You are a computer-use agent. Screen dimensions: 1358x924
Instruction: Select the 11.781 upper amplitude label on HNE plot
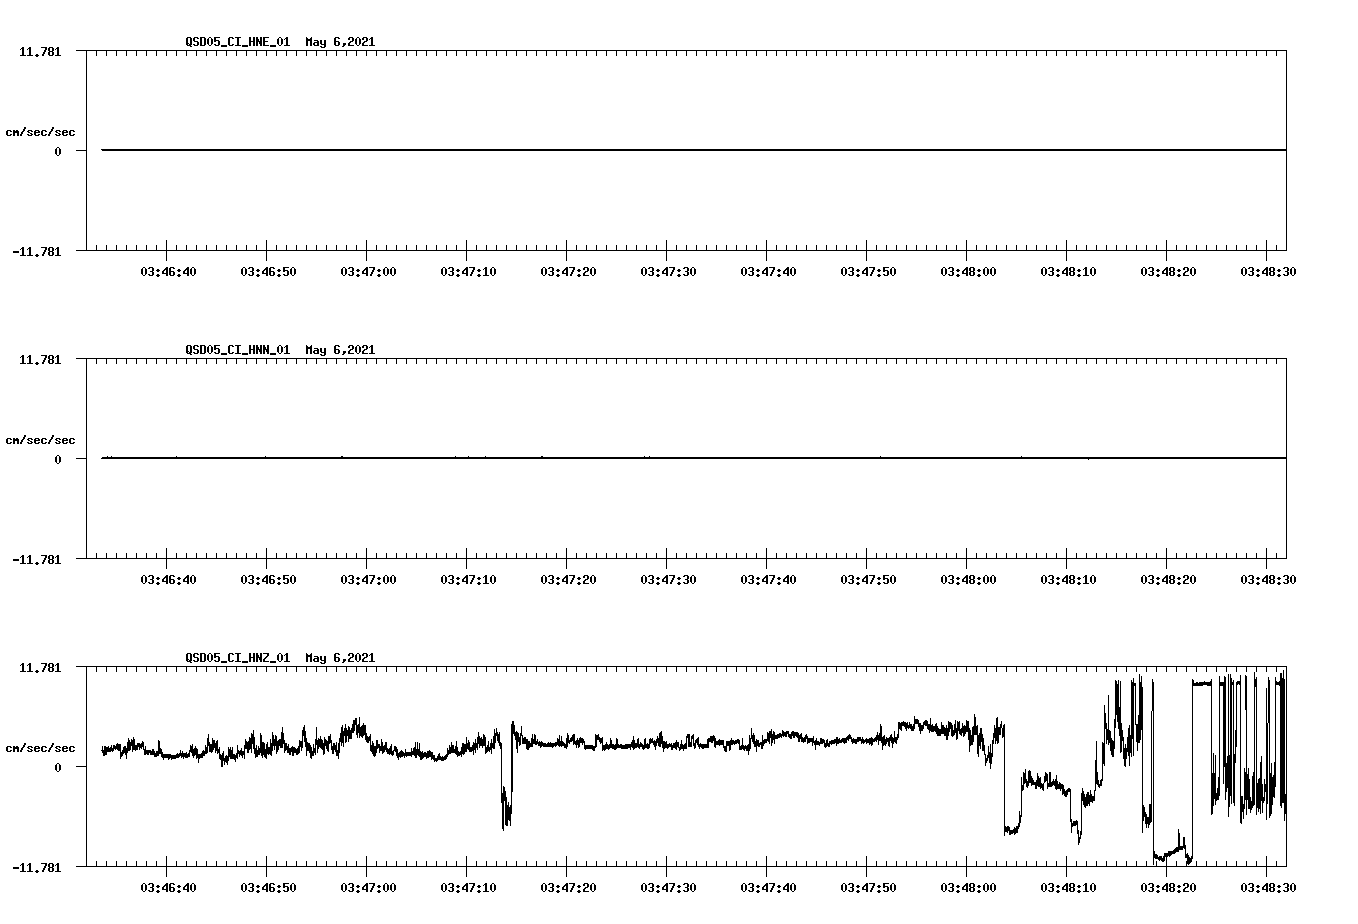coord(40,50)
